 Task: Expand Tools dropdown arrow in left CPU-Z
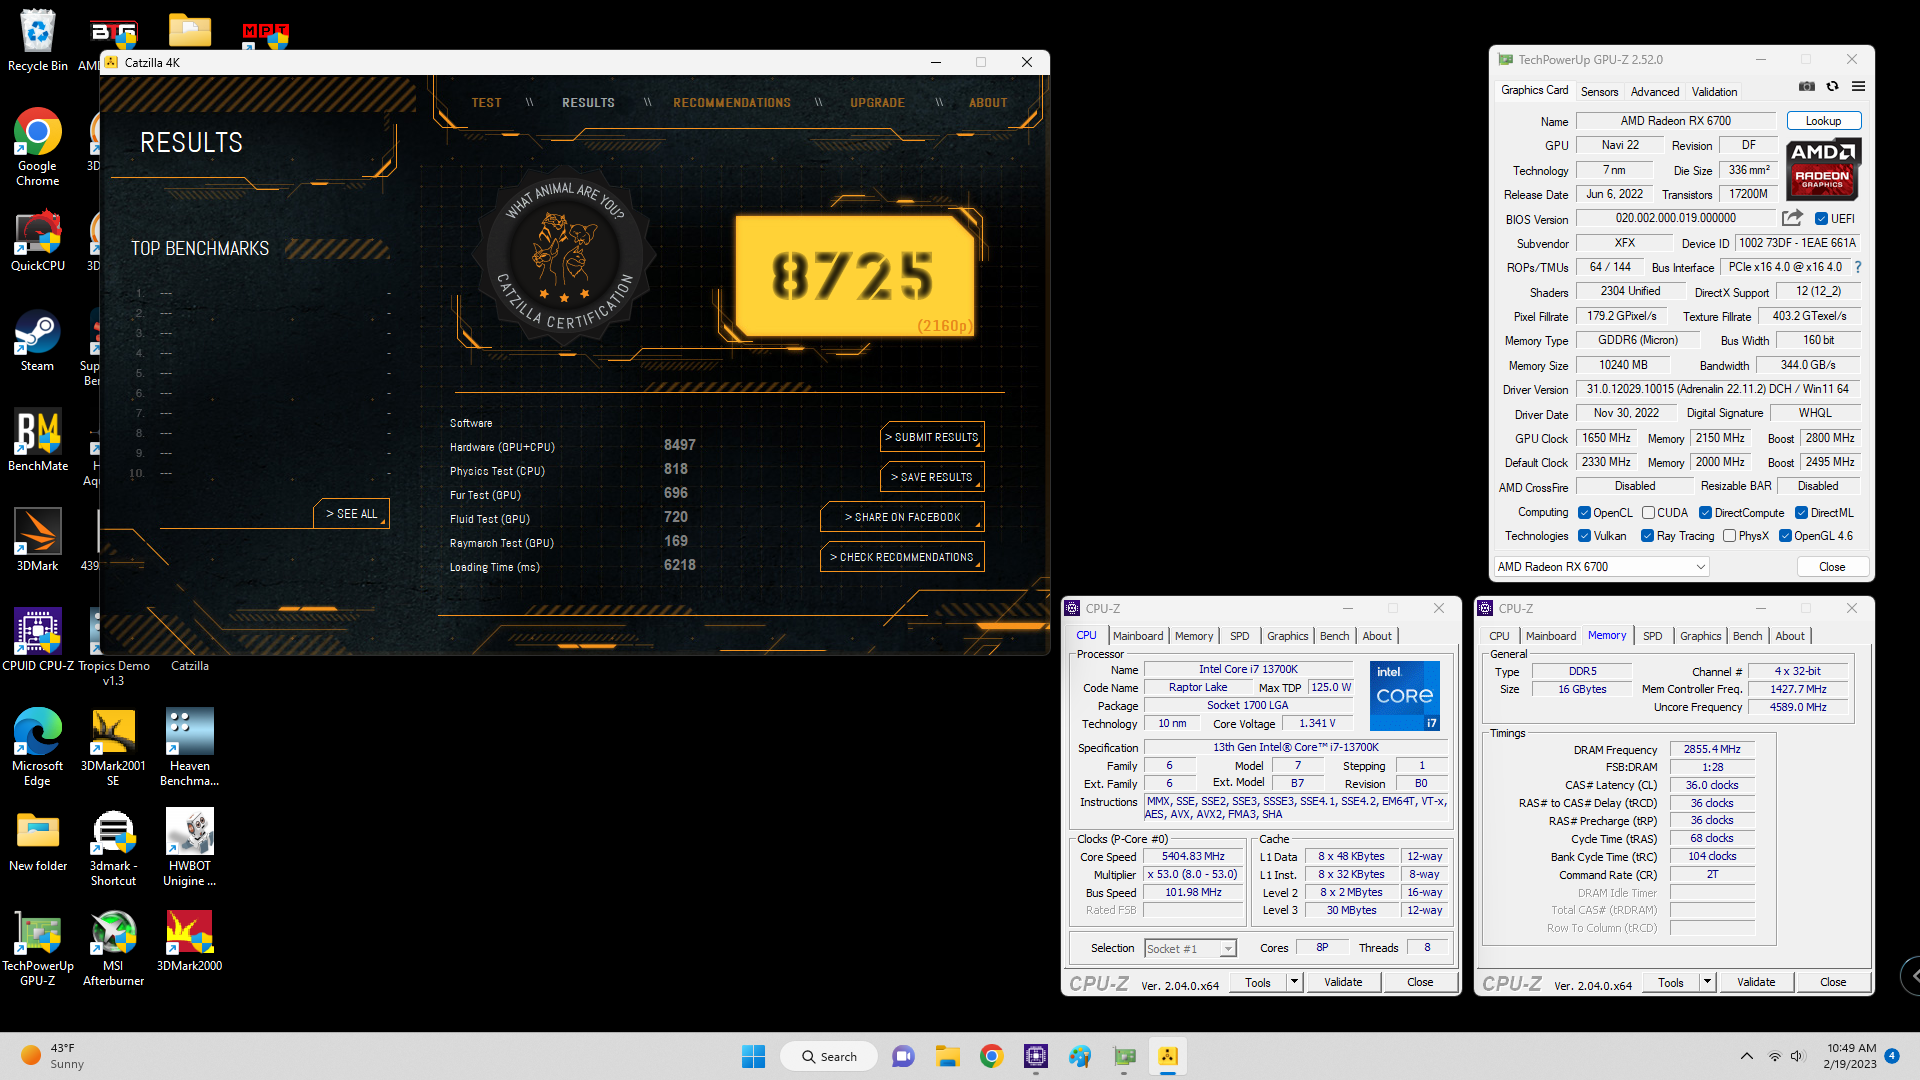tap(1294, 982)
